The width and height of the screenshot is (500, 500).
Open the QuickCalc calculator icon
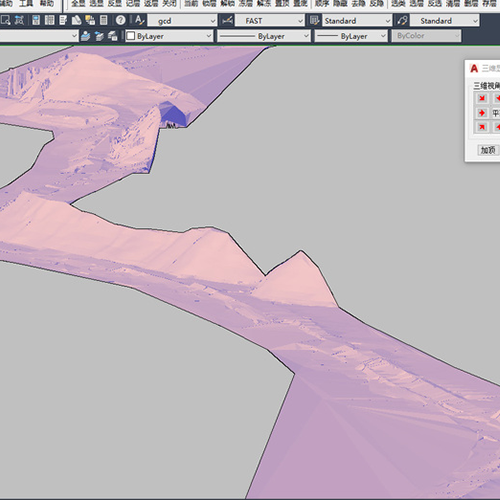point(104,21)
